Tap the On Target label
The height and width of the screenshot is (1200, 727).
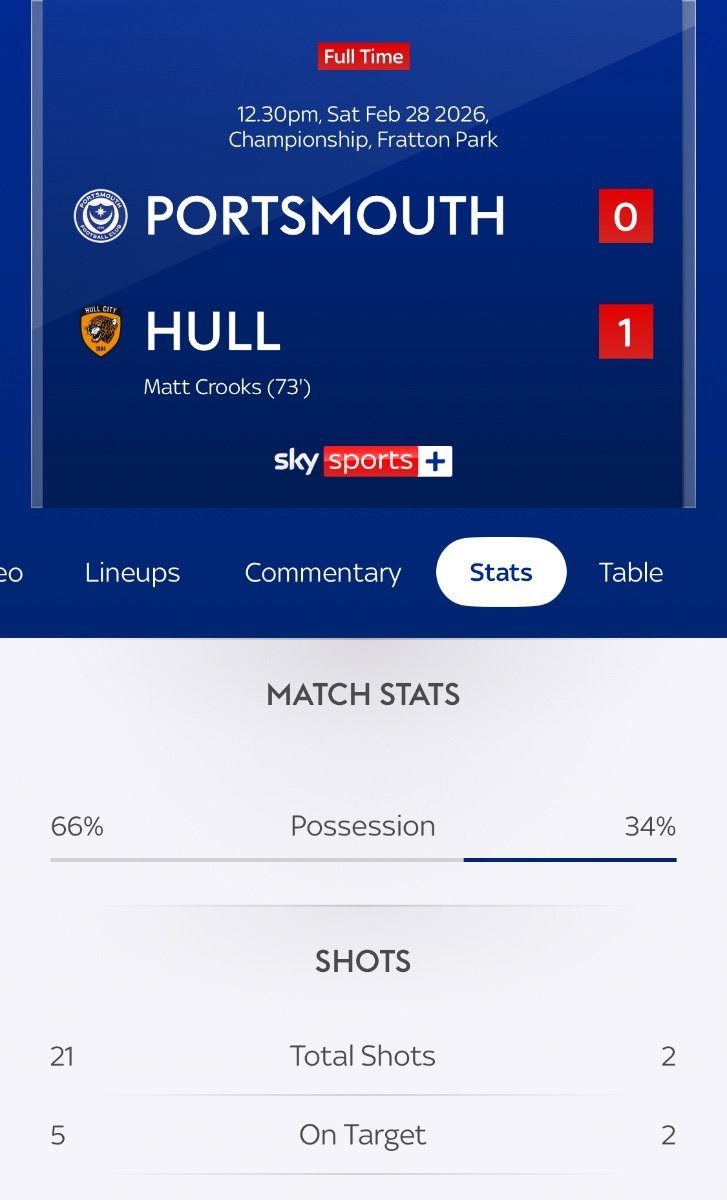[x=363, y=1135]
